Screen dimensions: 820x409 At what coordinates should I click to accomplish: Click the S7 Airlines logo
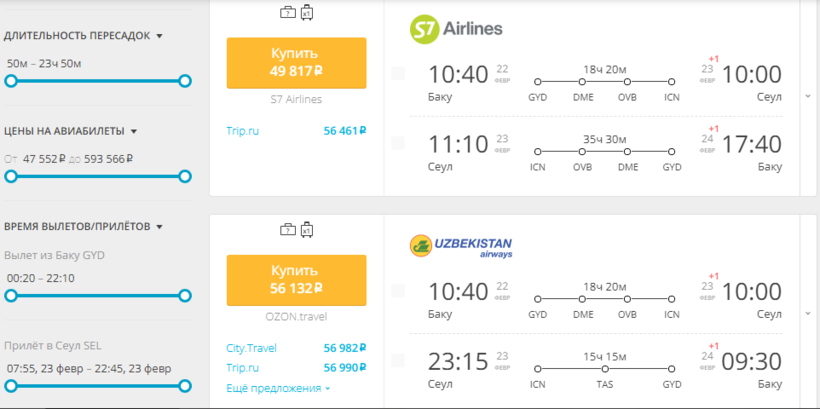click(x=456, y=27)
